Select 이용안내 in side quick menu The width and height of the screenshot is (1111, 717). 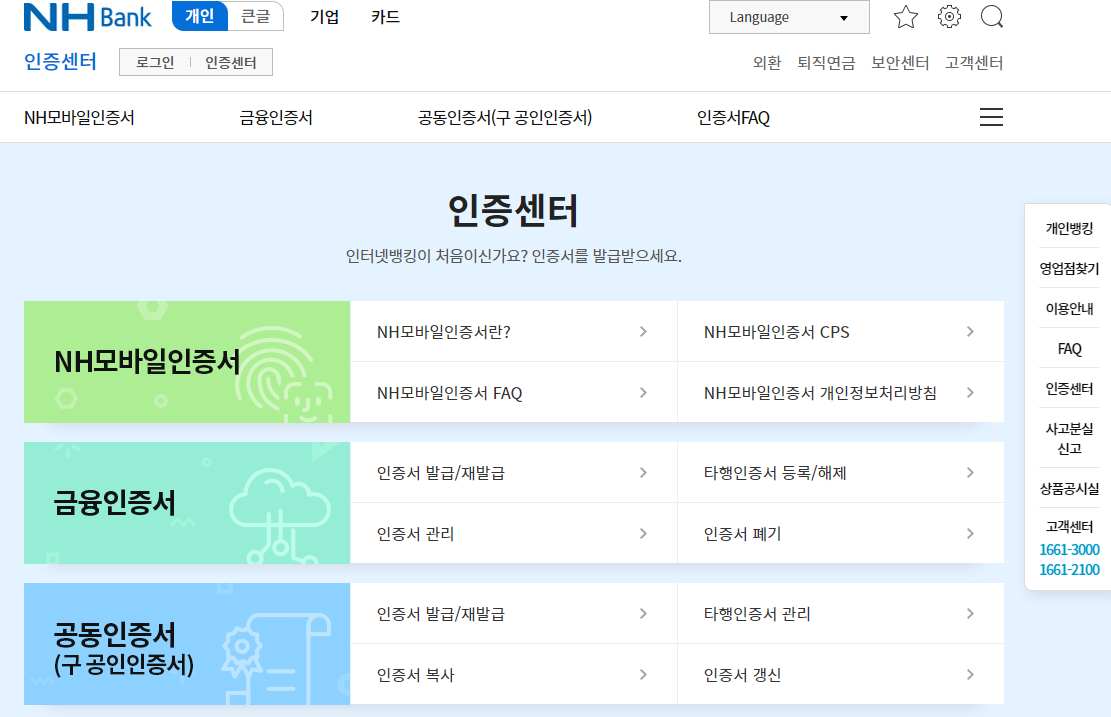(1069, 308)
